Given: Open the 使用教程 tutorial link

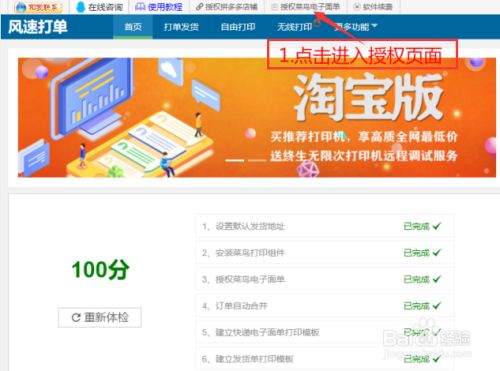Looking at the screenshot, I should coord(159,7).
